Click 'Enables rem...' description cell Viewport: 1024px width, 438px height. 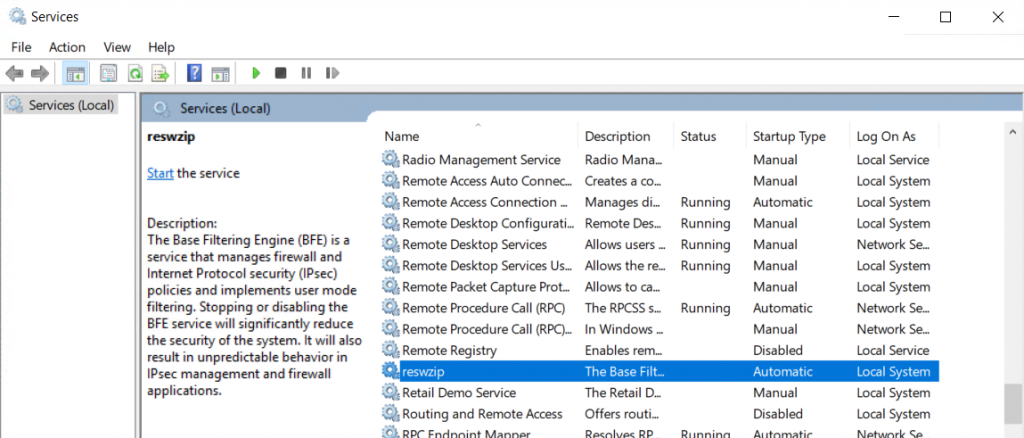click(624, 350)
